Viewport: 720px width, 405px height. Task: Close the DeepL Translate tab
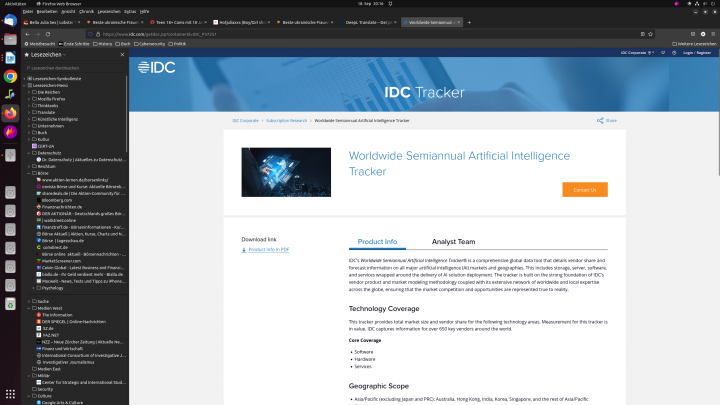pyautogui.click(x=395, y=22)
